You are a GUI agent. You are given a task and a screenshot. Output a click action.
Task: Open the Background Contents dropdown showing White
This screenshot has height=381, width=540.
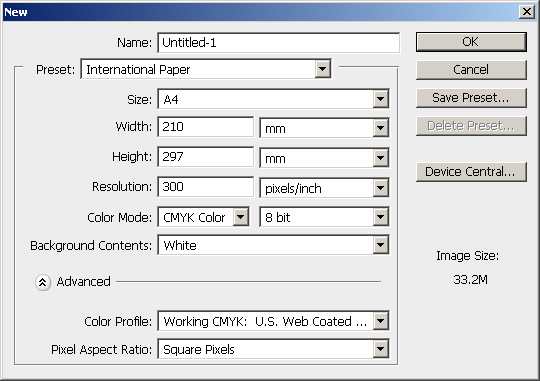tap(273, 245)
